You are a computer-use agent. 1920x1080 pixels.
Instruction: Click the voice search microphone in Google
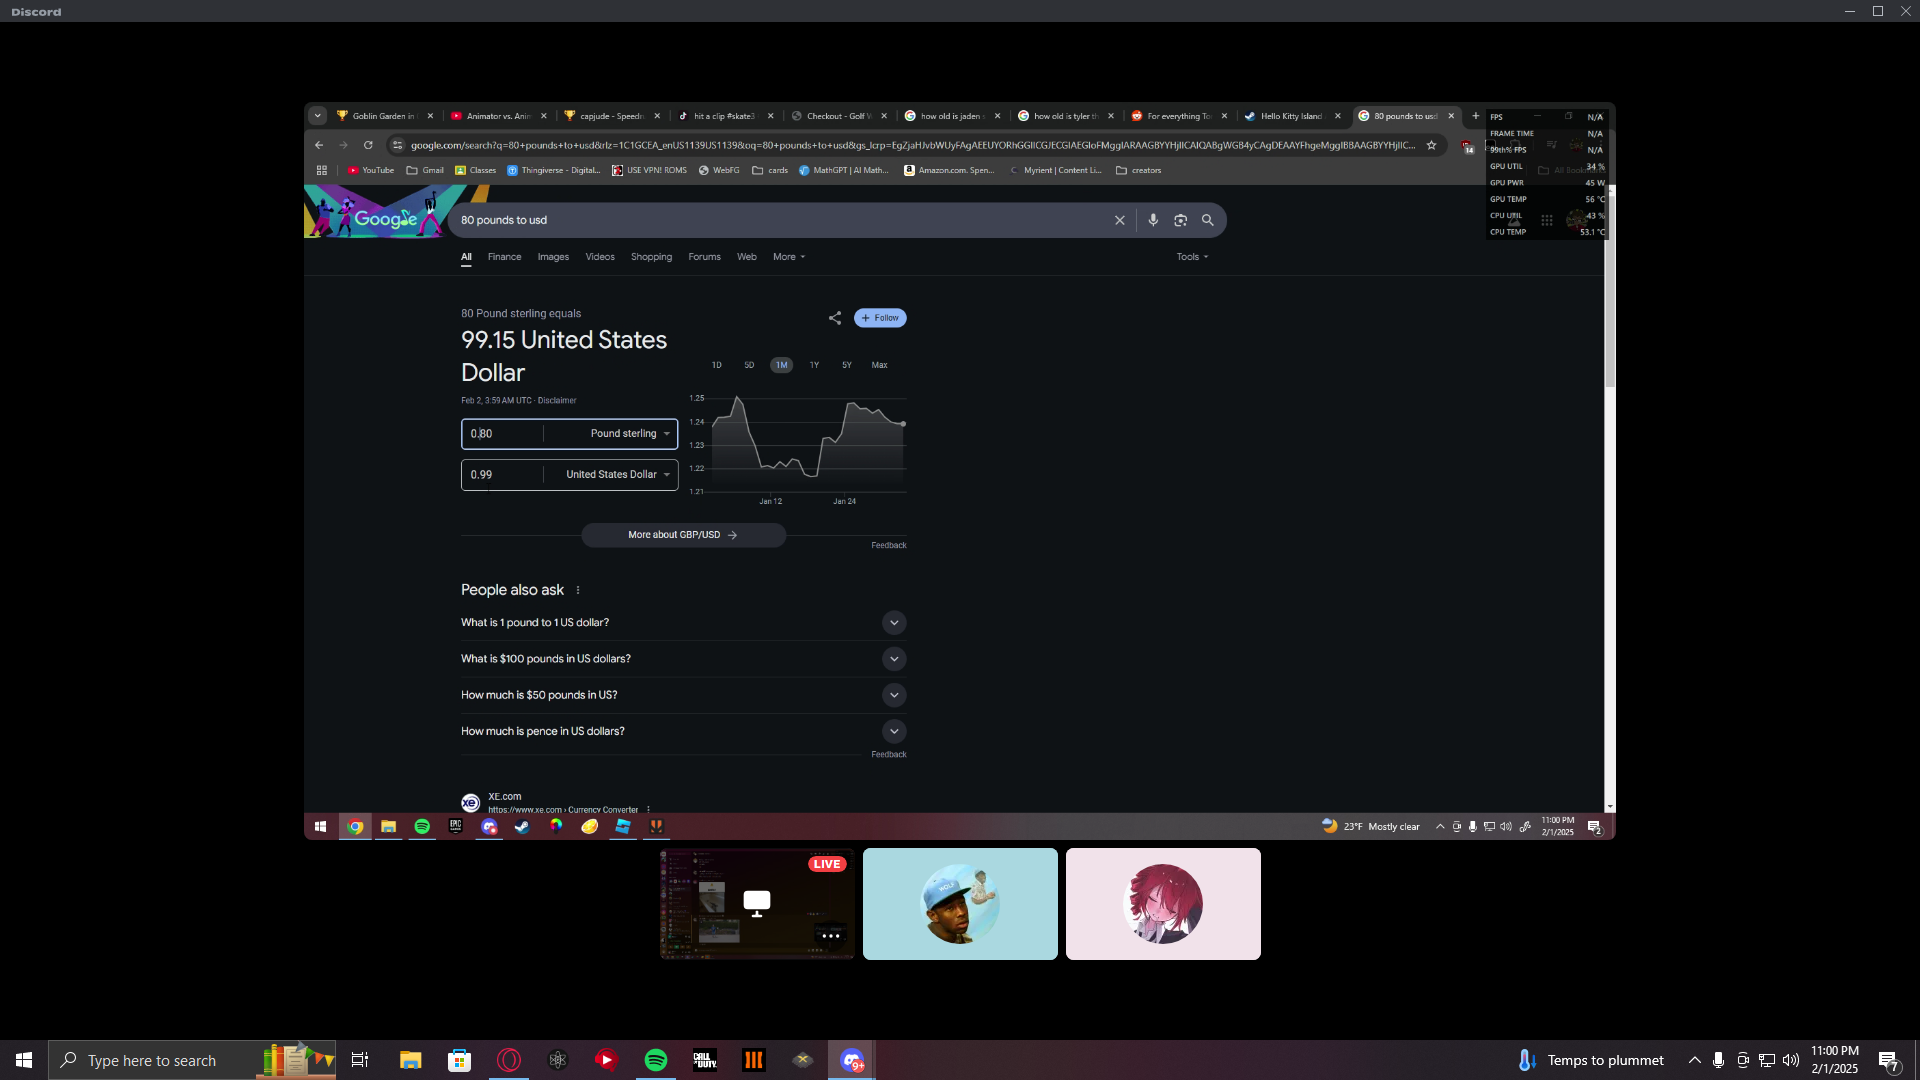1153,220
